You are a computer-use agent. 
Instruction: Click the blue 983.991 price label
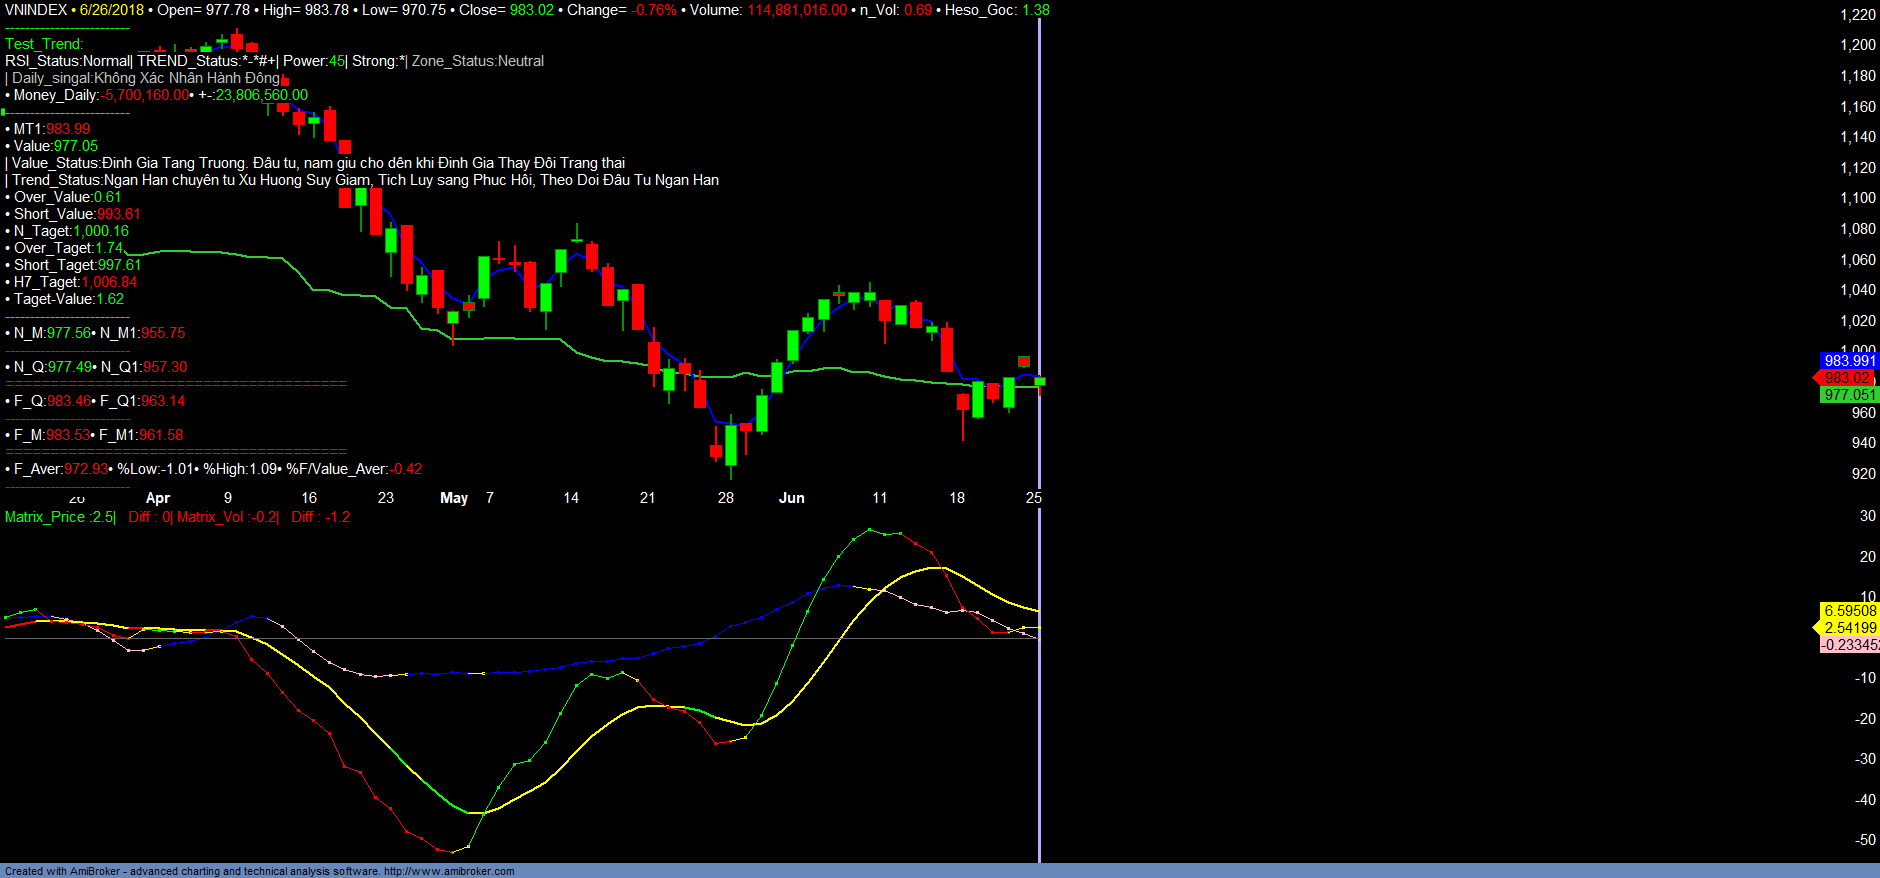pyautogui.click(x=1849, y=361)
